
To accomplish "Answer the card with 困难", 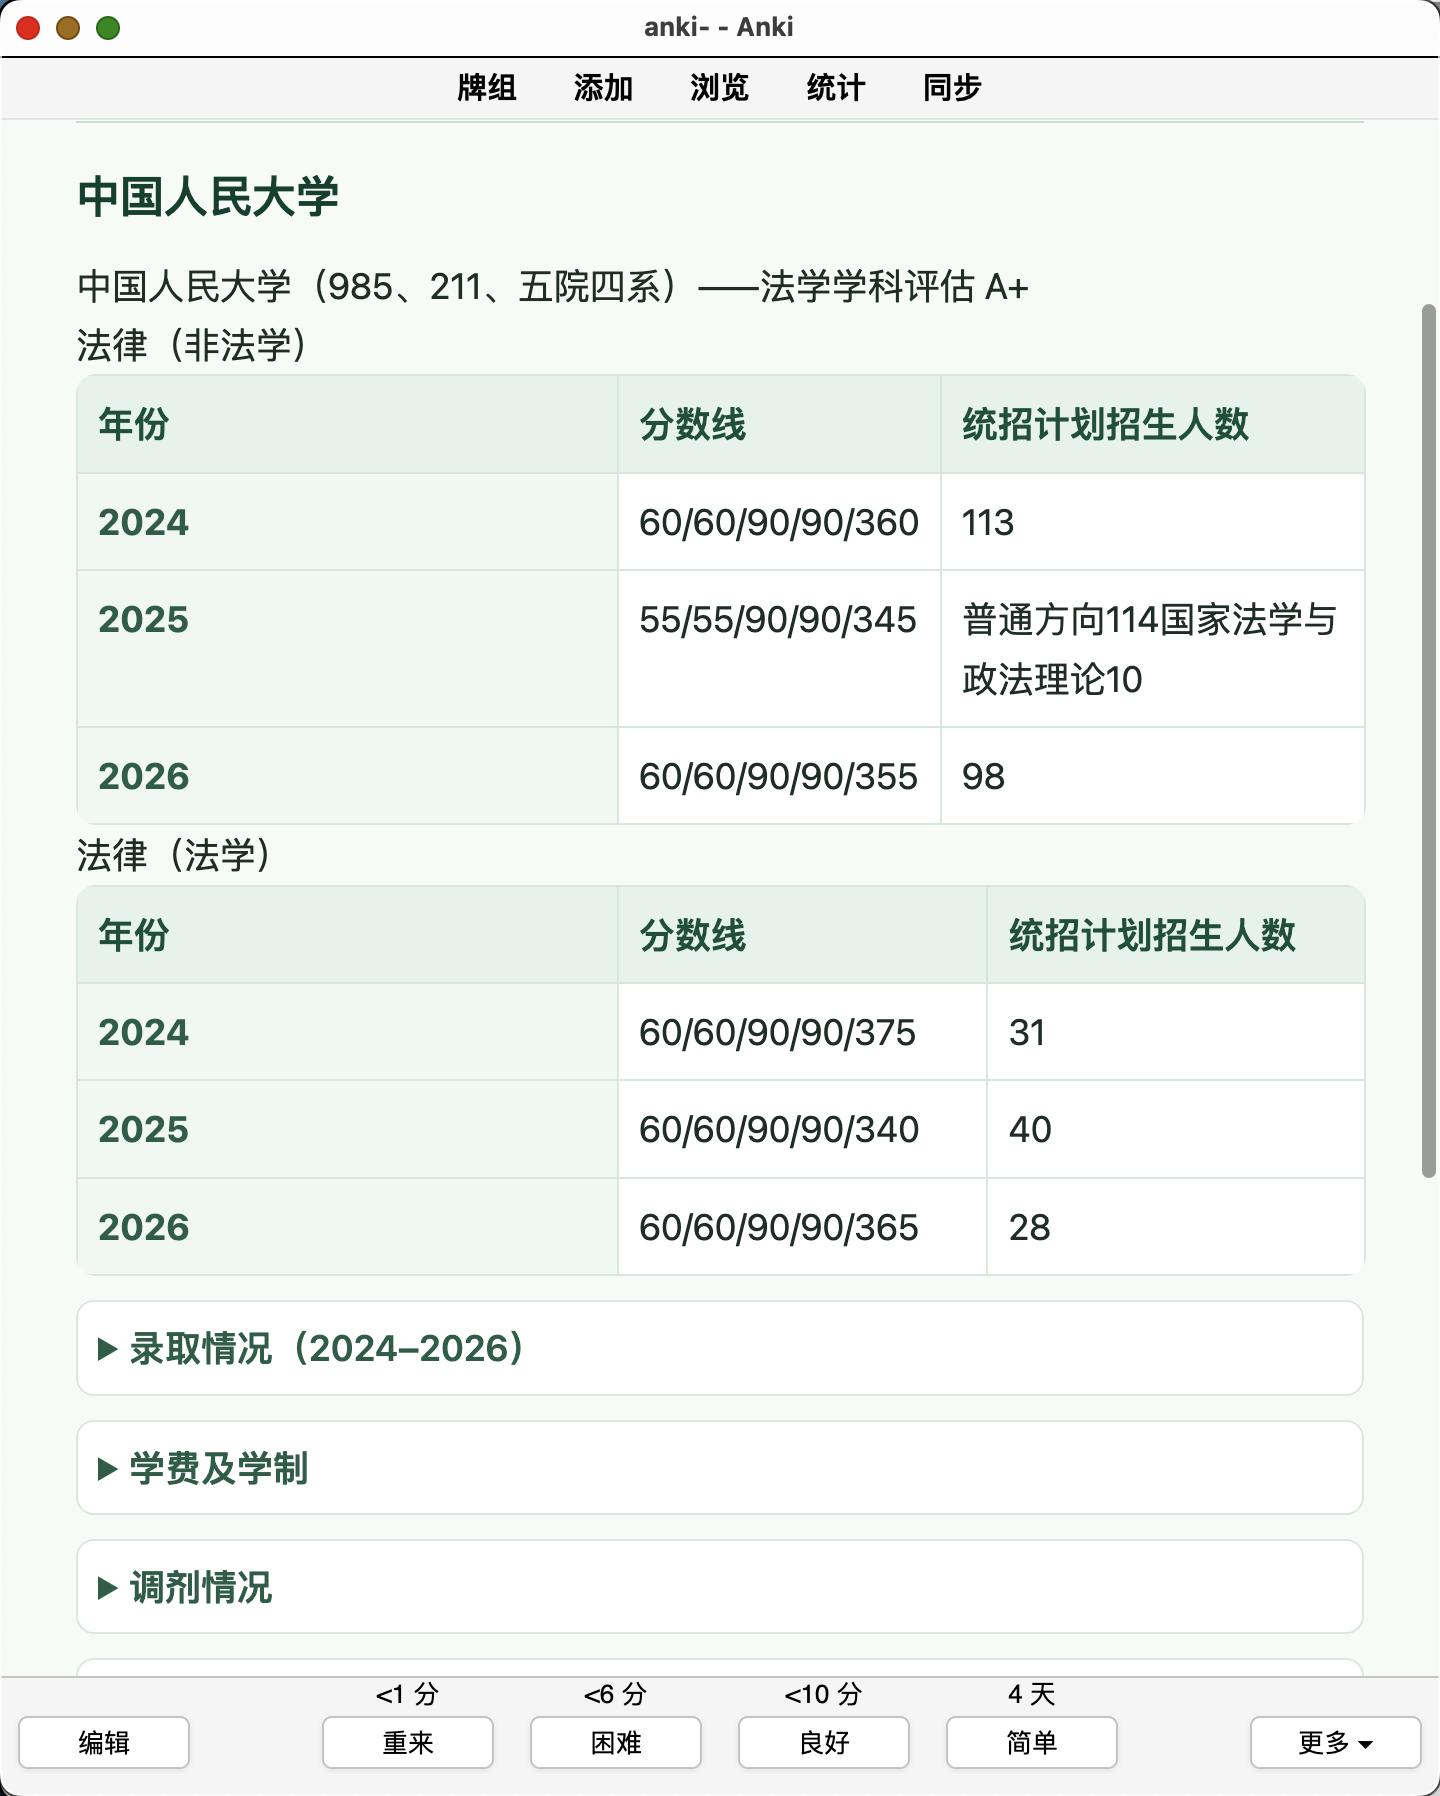I will pos(616,1742).
